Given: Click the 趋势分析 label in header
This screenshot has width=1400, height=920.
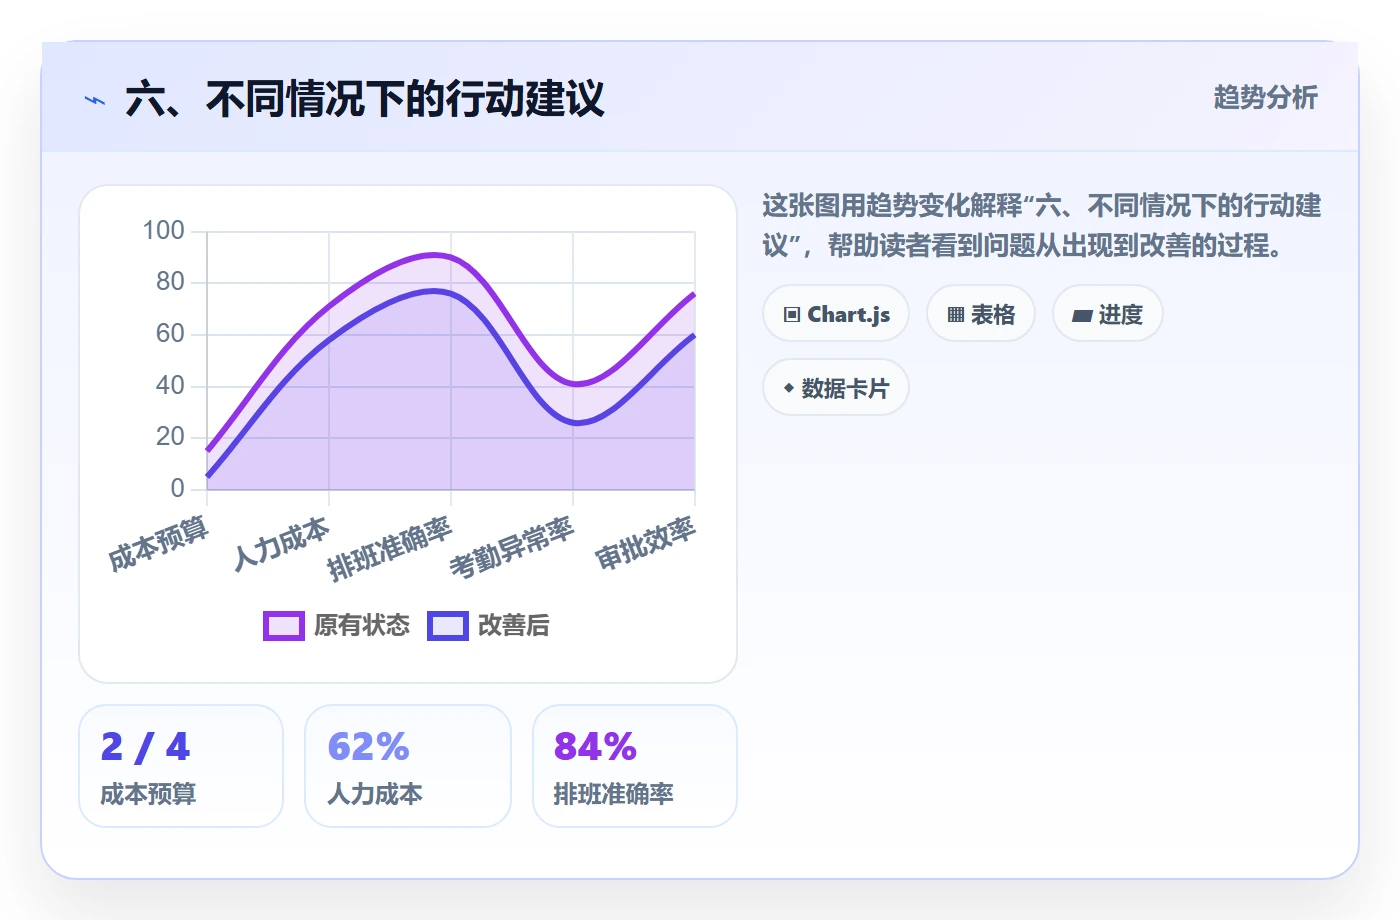Looking at the screenshot, I should (1266, 98).
